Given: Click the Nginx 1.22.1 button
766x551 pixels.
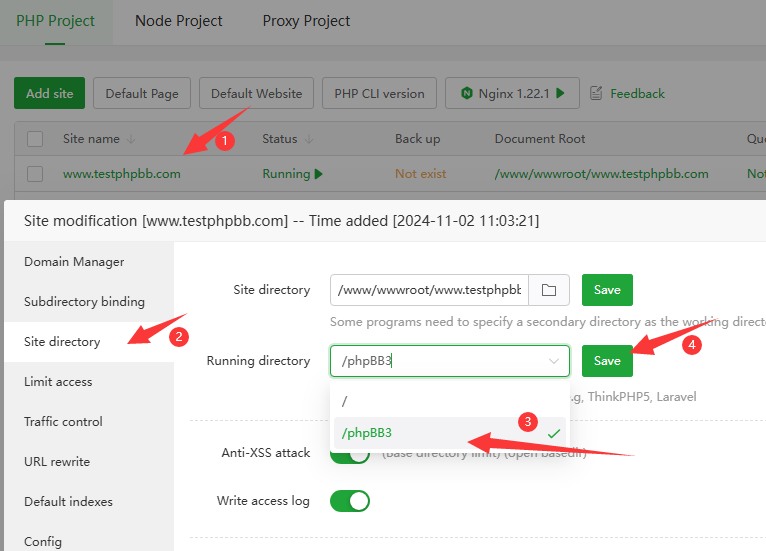Looking at the screenshot, I should click(x=512, y=93).
